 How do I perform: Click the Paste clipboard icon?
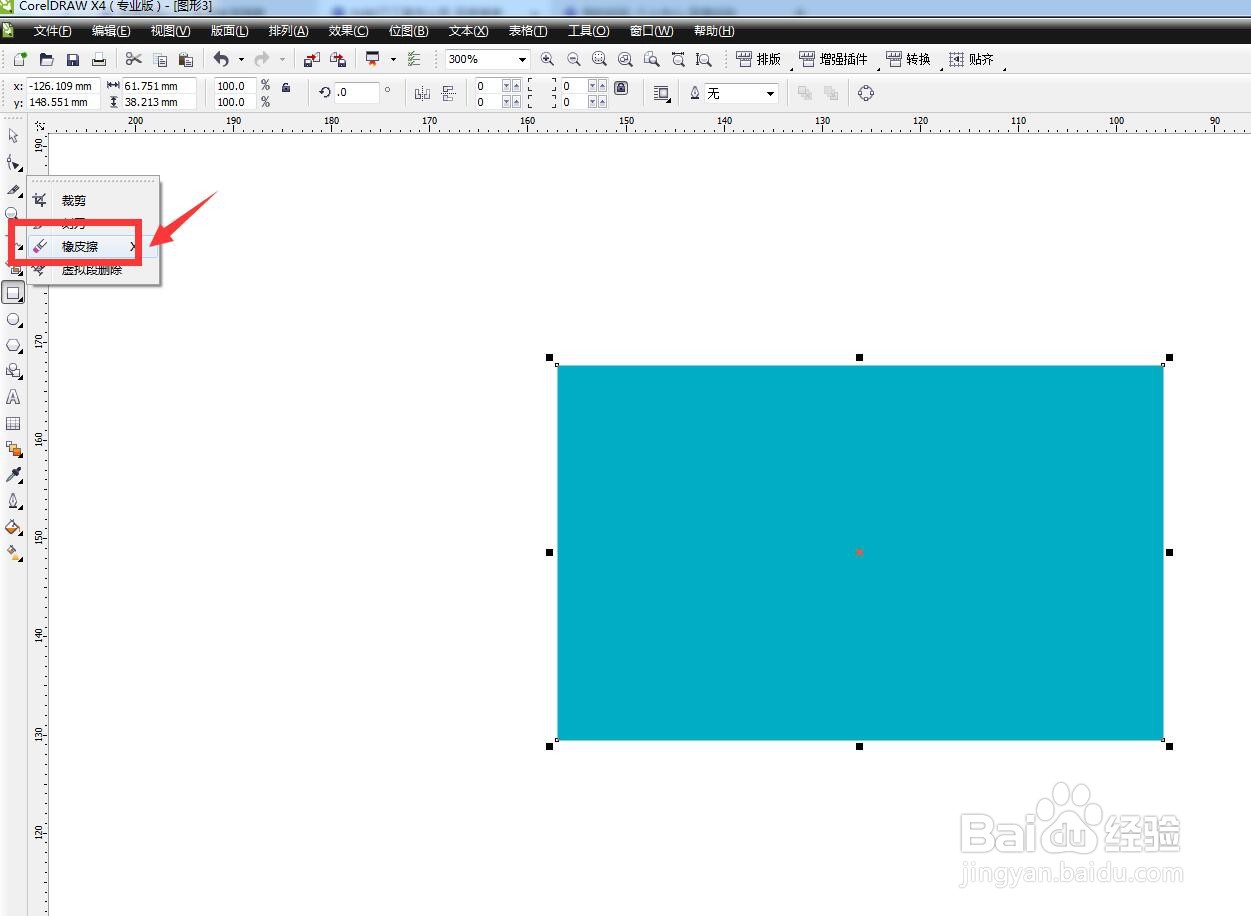click(x=186, y=60)
